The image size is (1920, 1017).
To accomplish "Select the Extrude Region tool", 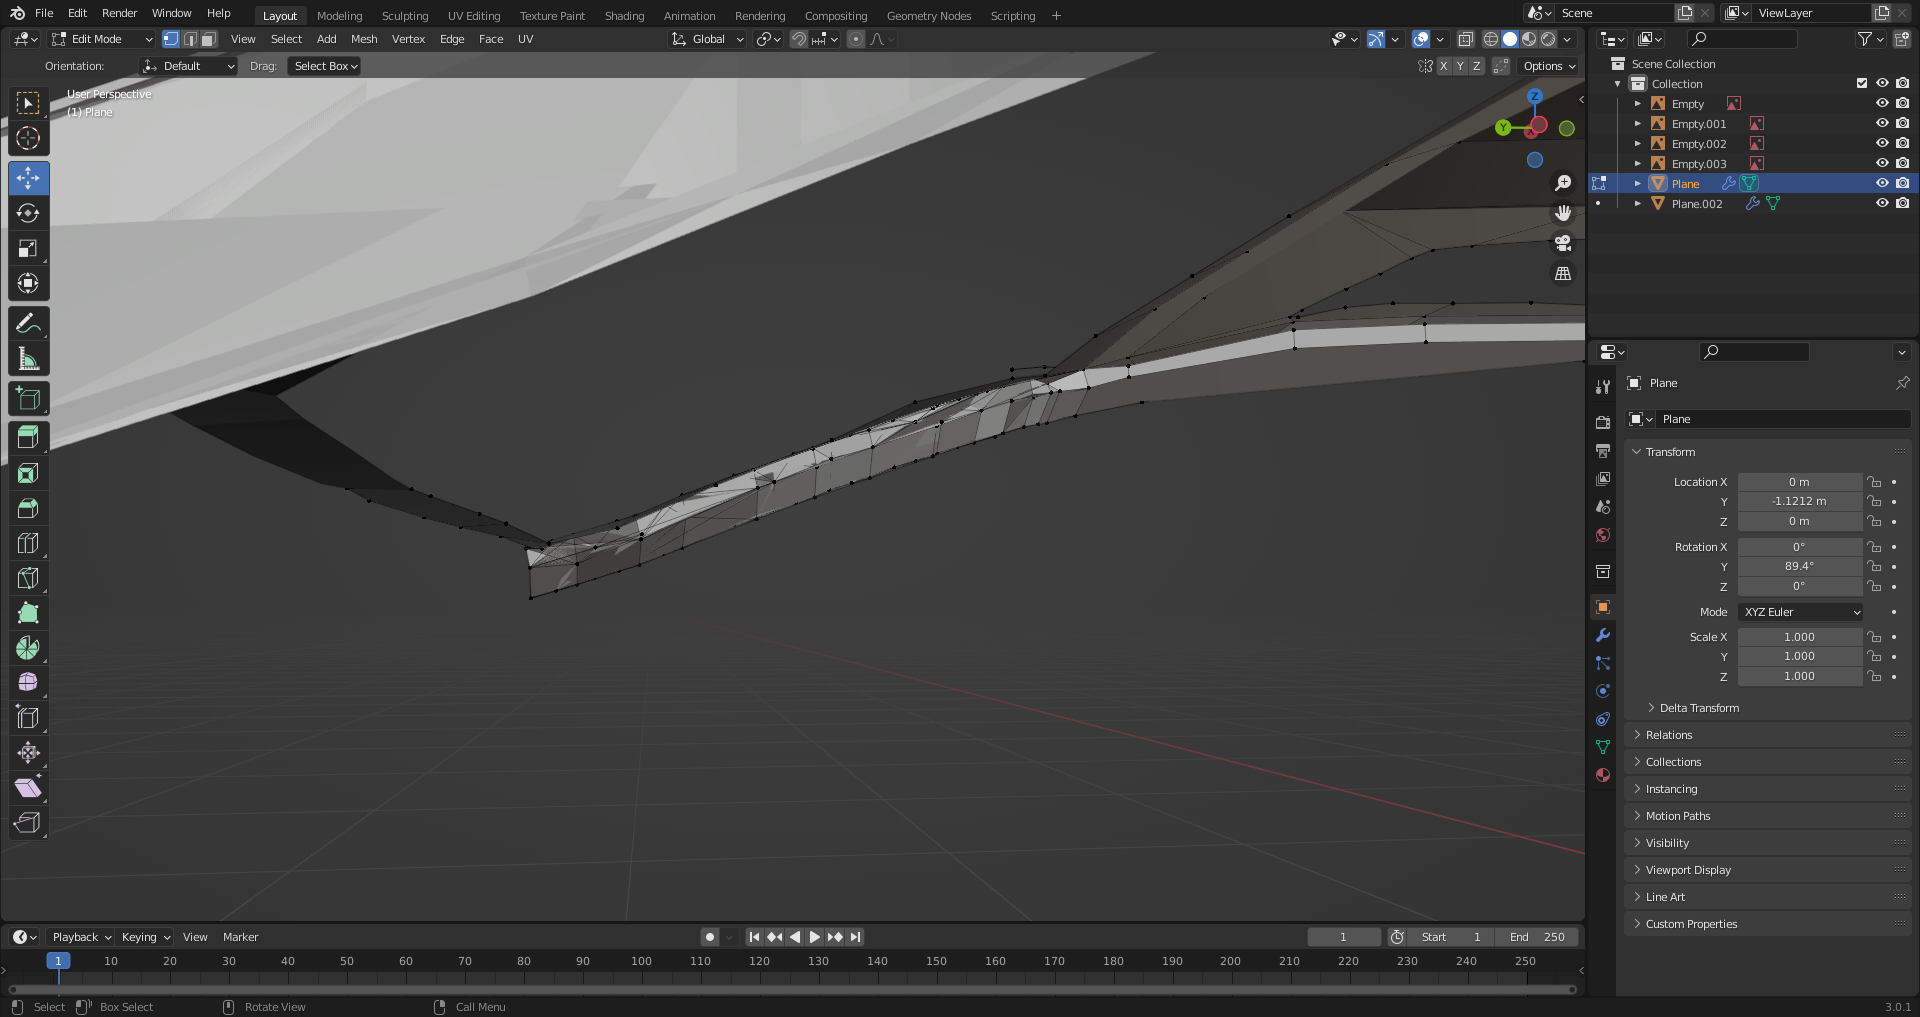I will pos(28,438).
